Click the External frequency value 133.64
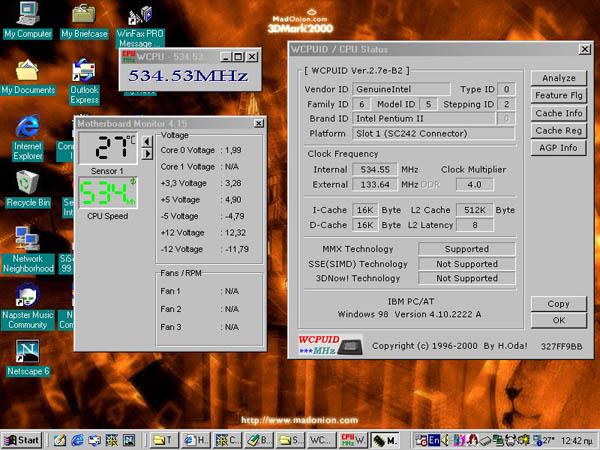 (375, 184)
